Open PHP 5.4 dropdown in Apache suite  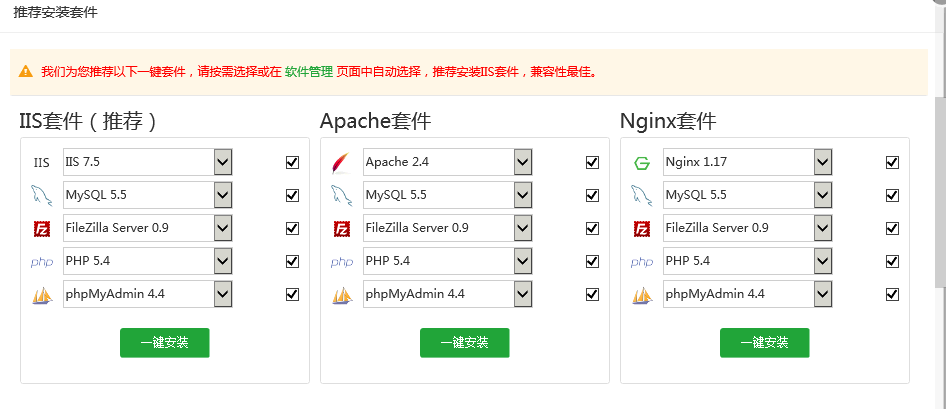[x=448, y=261]
